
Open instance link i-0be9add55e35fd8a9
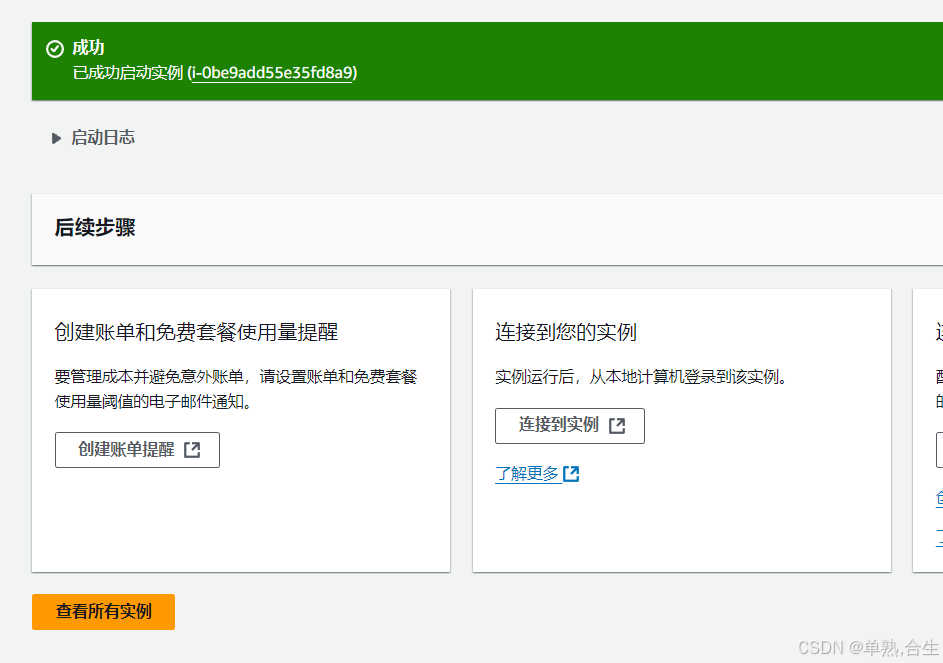(272, 73)
